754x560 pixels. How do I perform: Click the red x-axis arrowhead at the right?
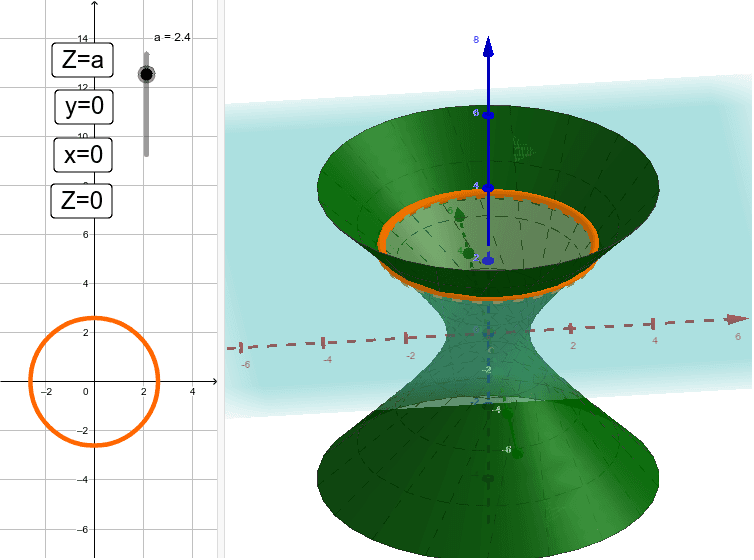[x=737, y=319]
